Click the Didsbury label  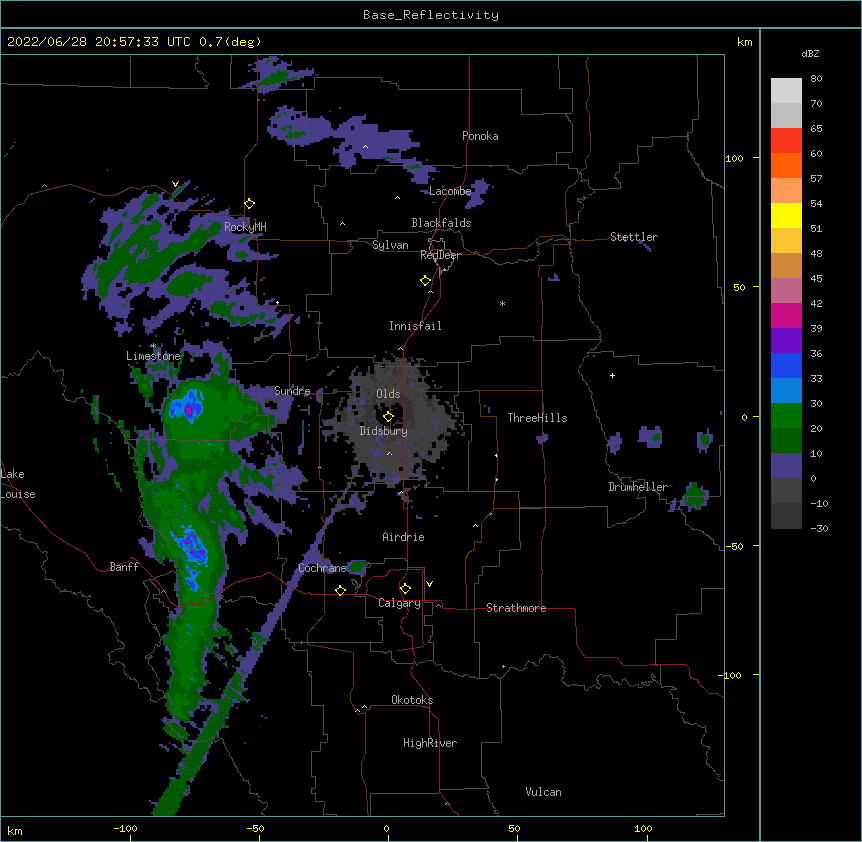(384, 431)
